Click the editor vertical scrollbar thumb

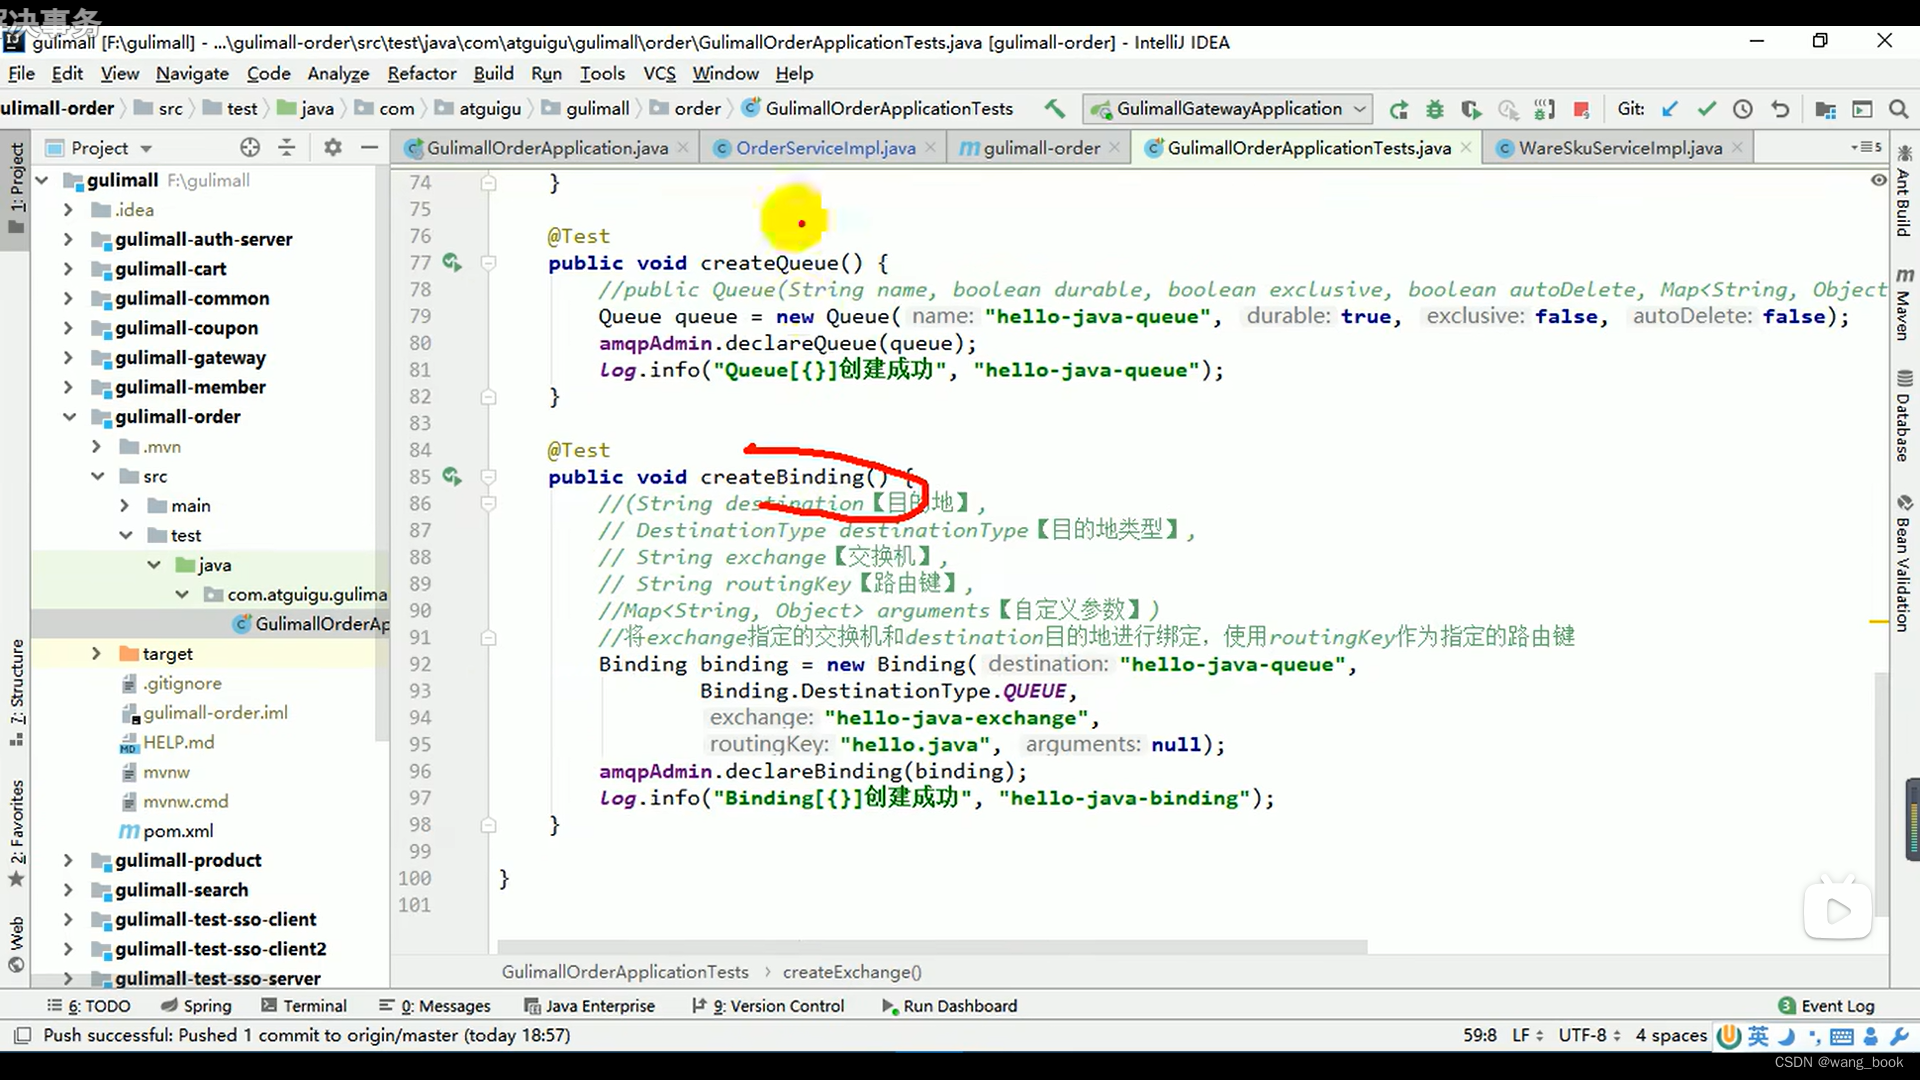[1881, 795]
